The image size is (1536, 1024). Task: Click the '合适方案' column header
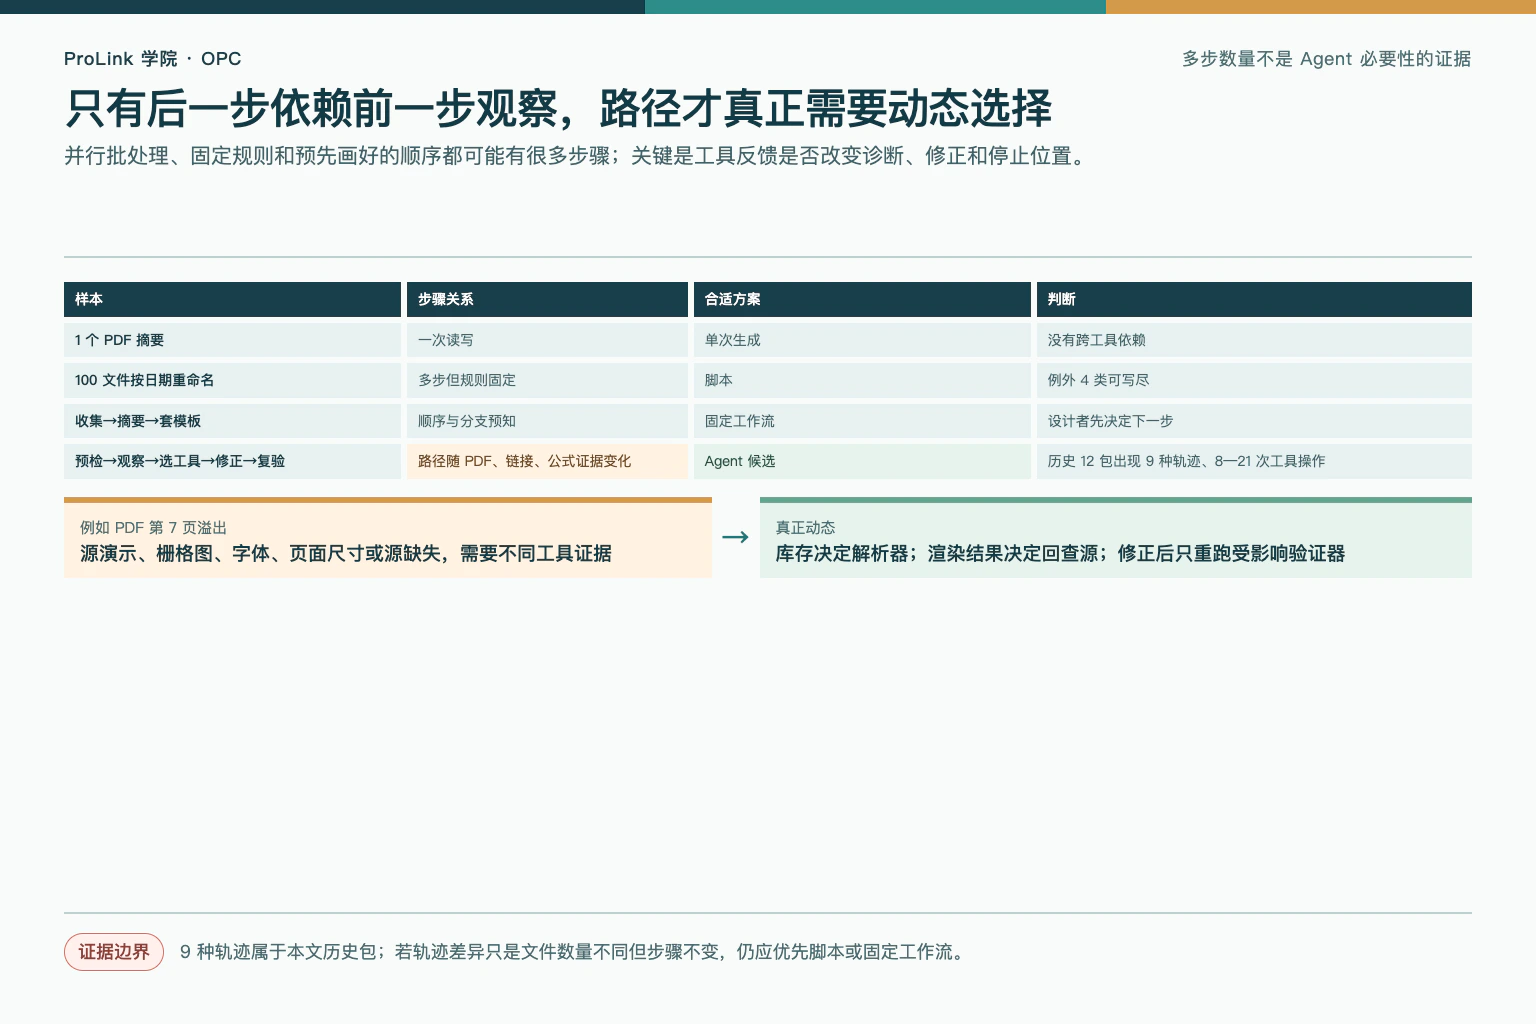pos(862,299)
